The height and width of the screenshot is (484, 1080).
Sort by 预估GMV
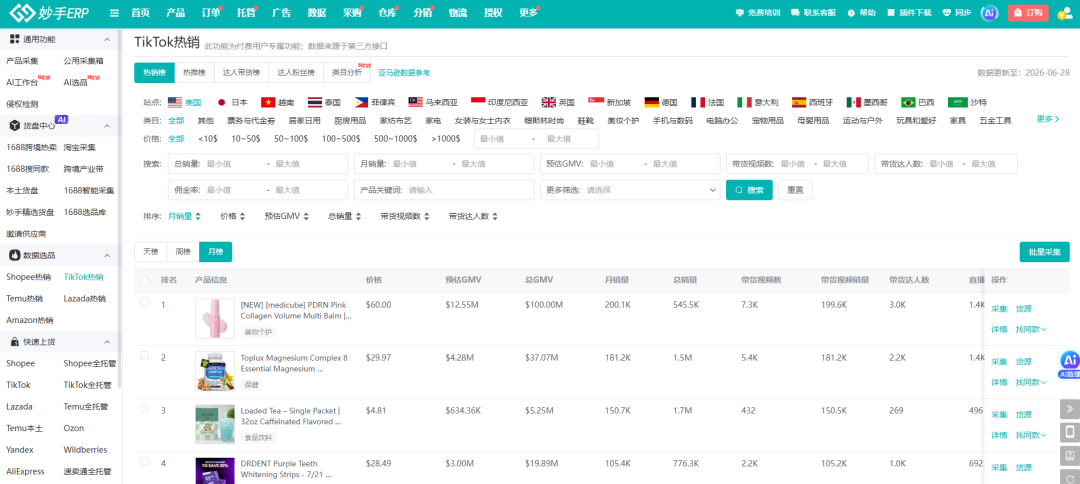coord(287,216)
